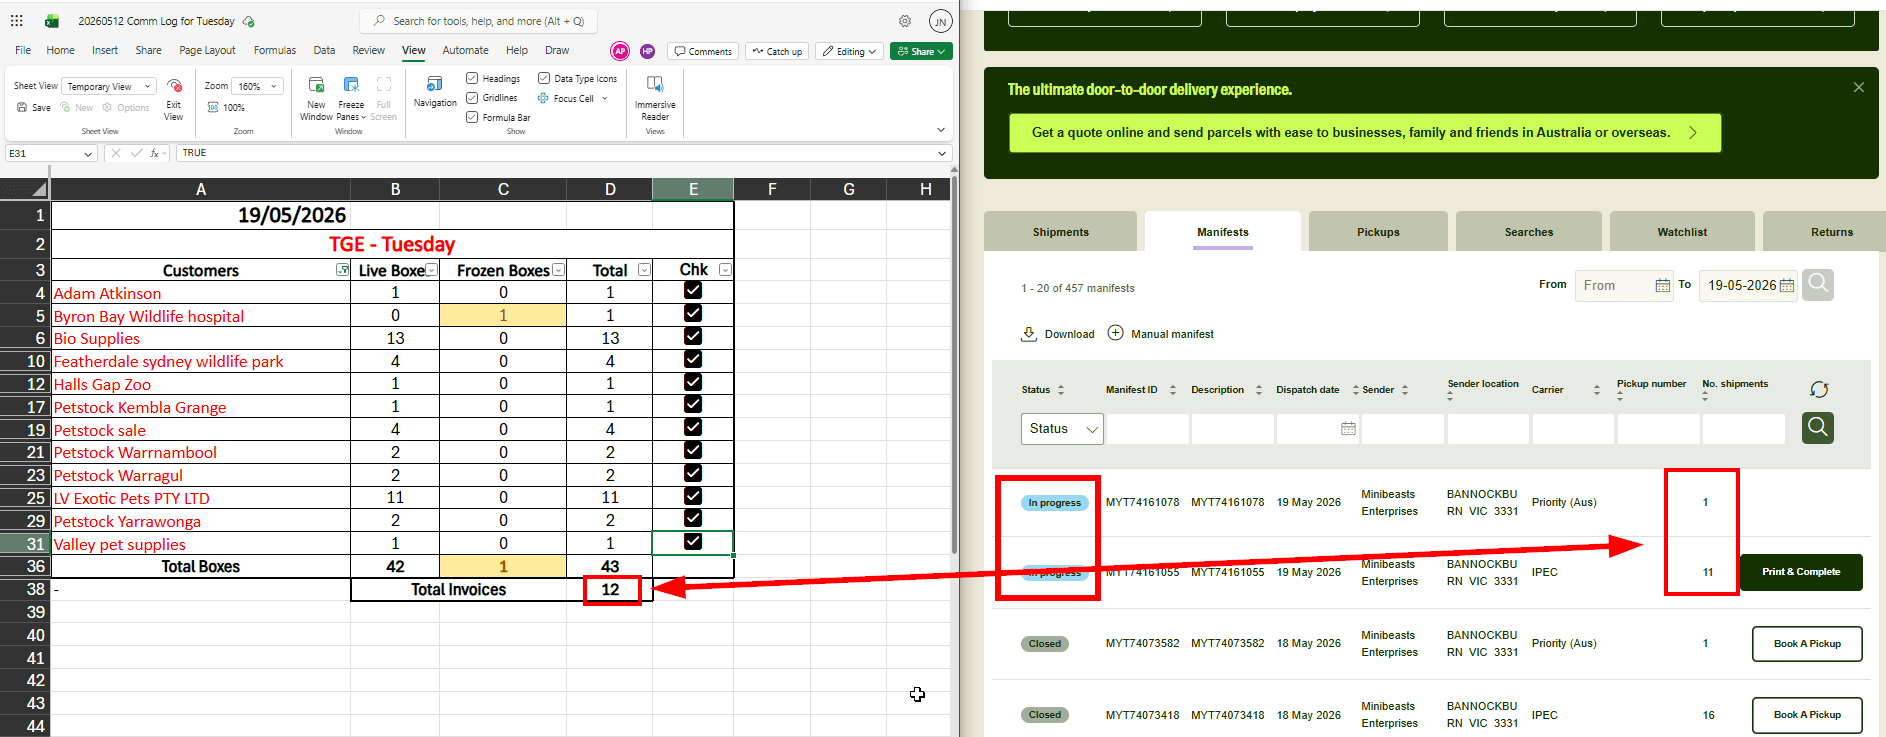1886x737 pixels.
Task: Open the Page Layout ribbon tab
Action: (x=207, y=50)
